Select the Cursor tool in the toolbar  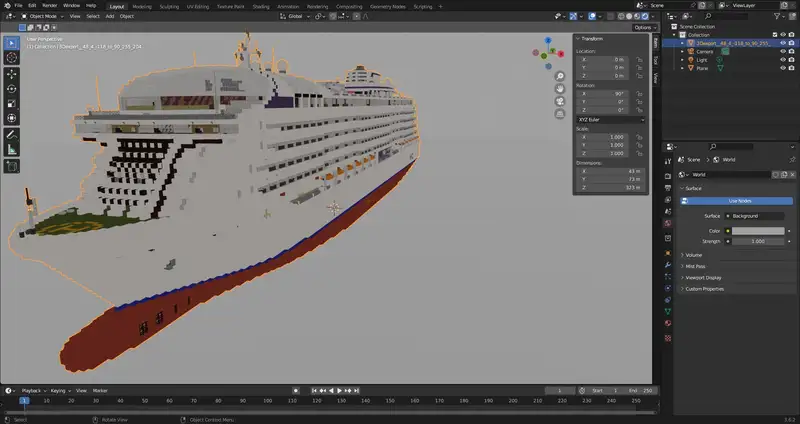[12, 58]
